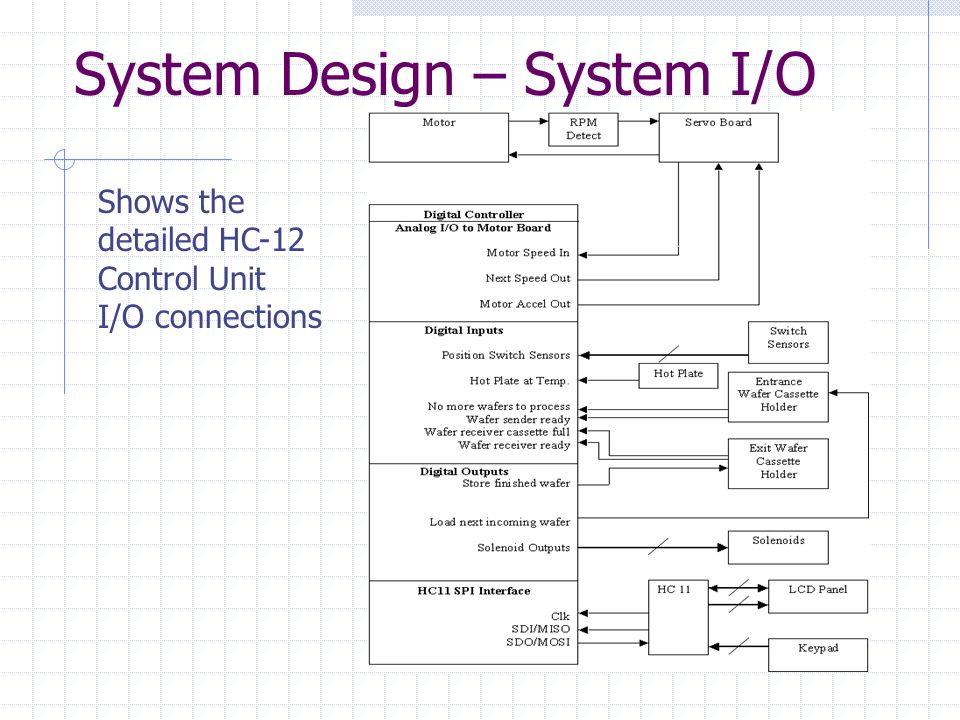Select the HC 11 block
The width and height of the screenshot is (960, 720).
678,617
